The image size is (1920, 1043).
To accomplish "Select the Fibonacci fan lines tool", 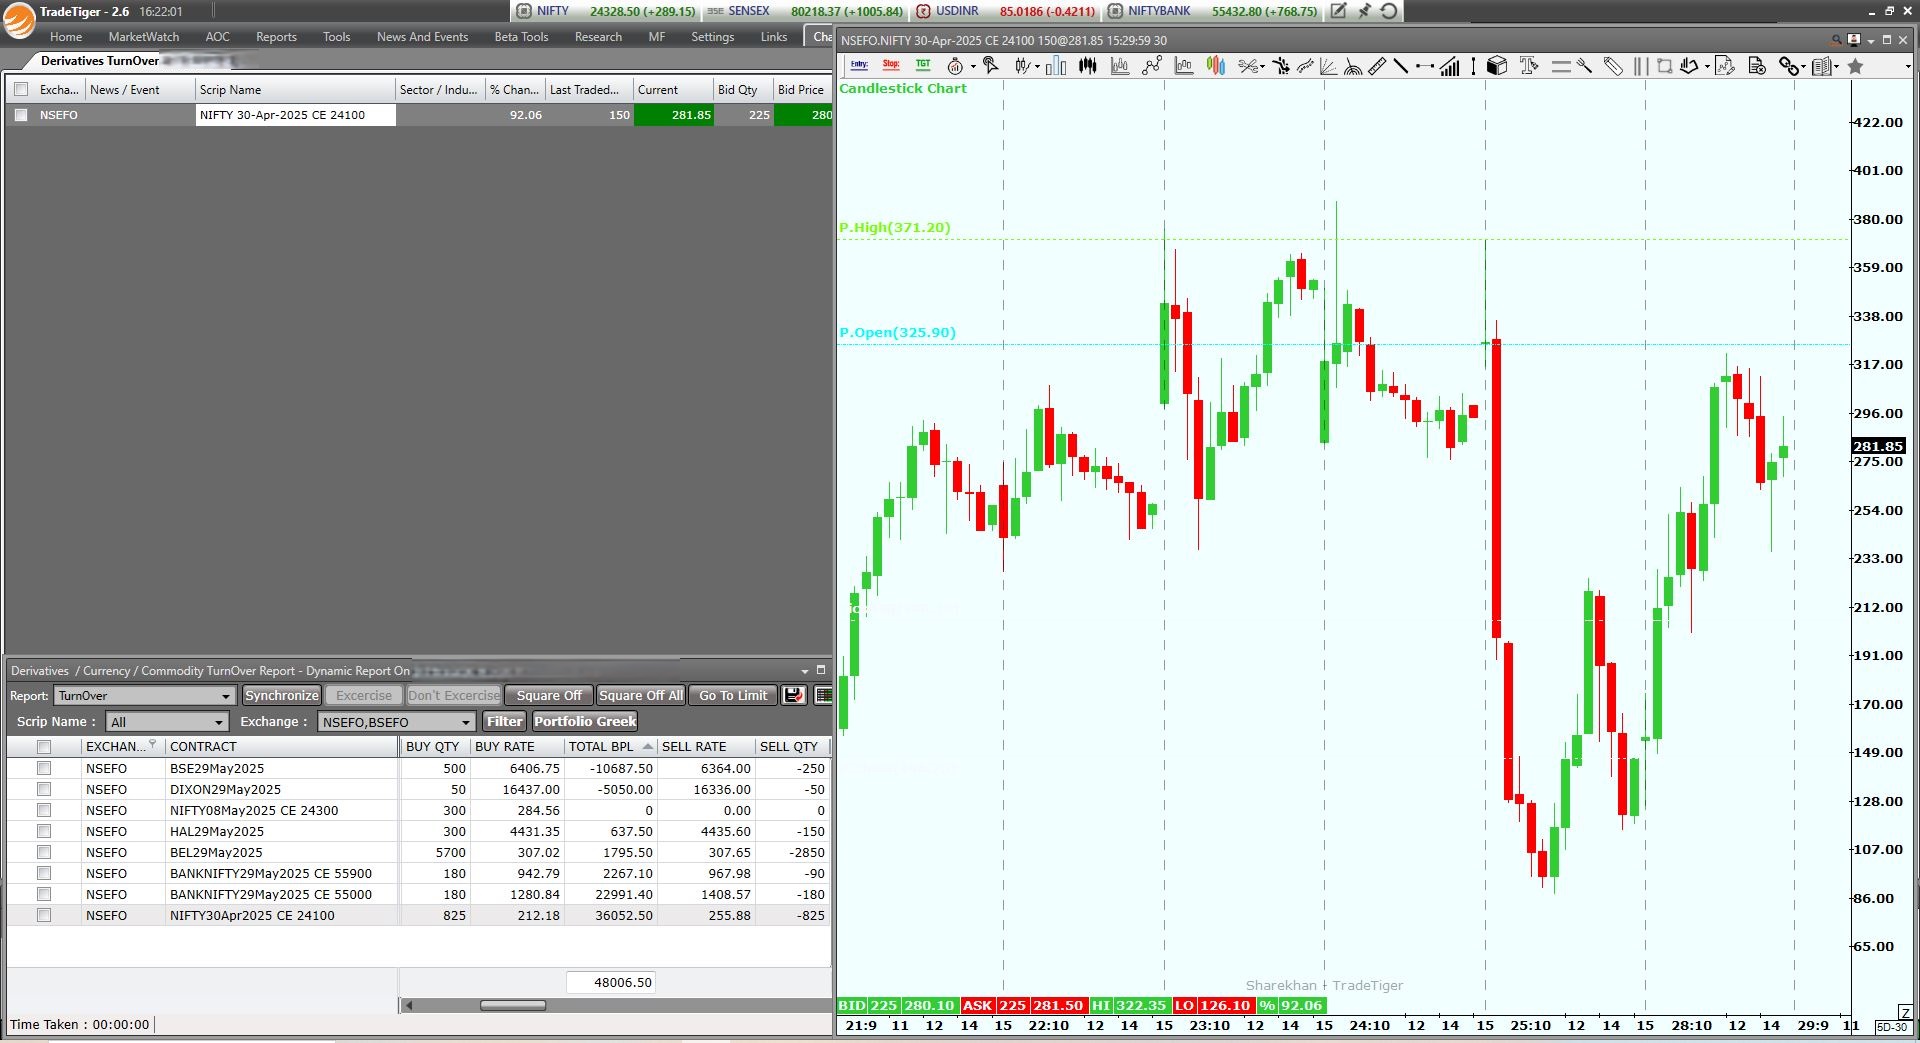I will pyautogui.click(x=1328, y=66).
